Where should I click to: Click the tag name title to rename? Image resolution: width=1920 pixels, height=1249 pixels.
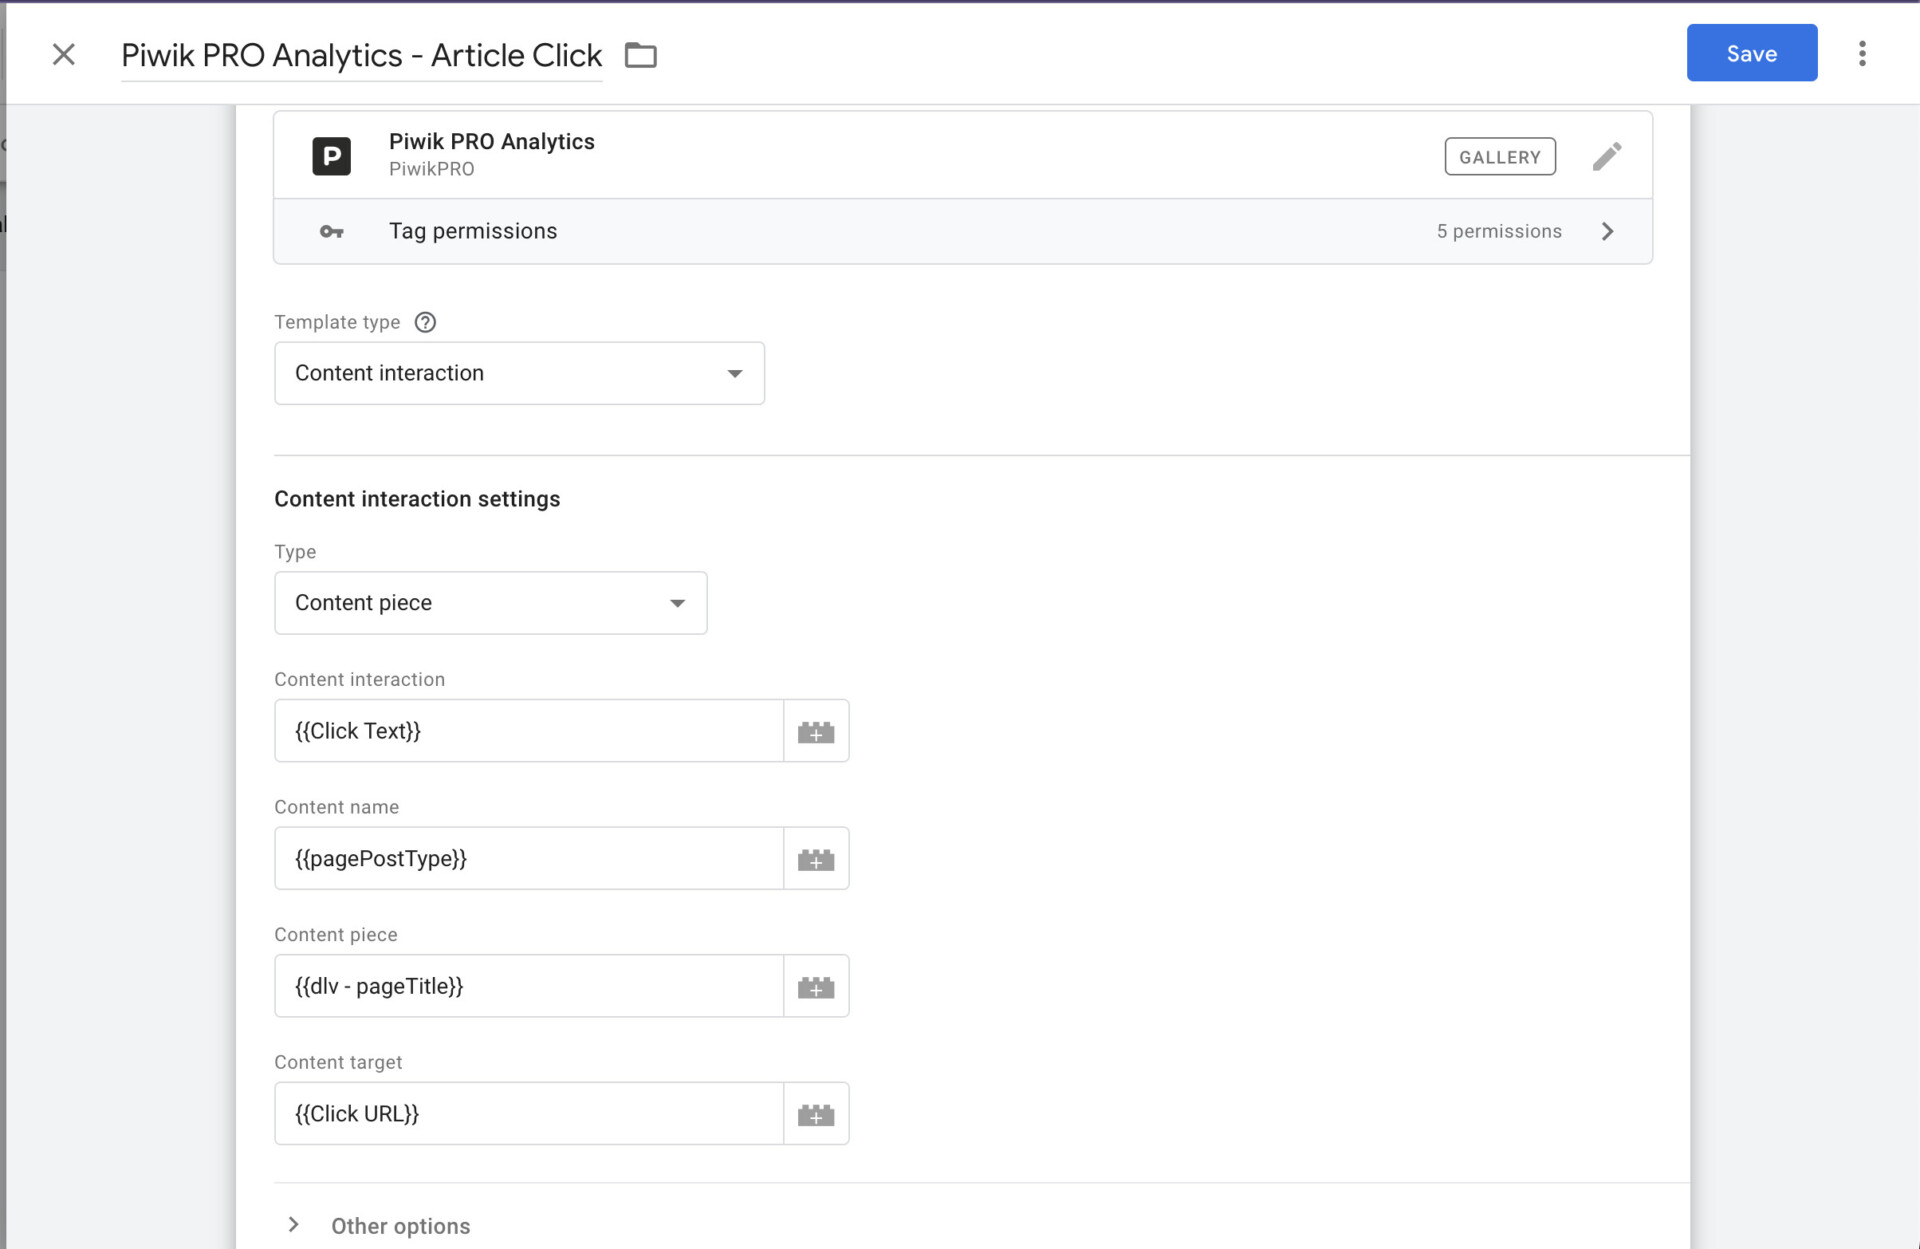(361, 55)
